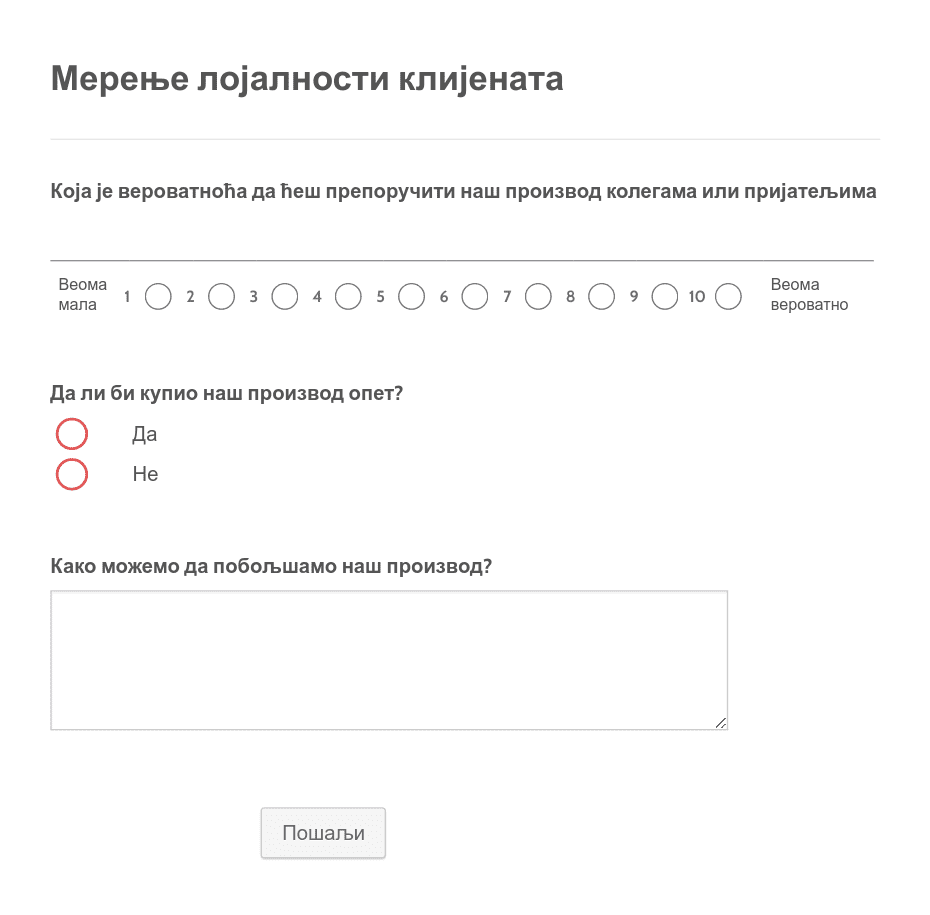The width and height of the screenshot is (930, 915).
Task: Click the "Да" answer label
Action: pos(144,435)
